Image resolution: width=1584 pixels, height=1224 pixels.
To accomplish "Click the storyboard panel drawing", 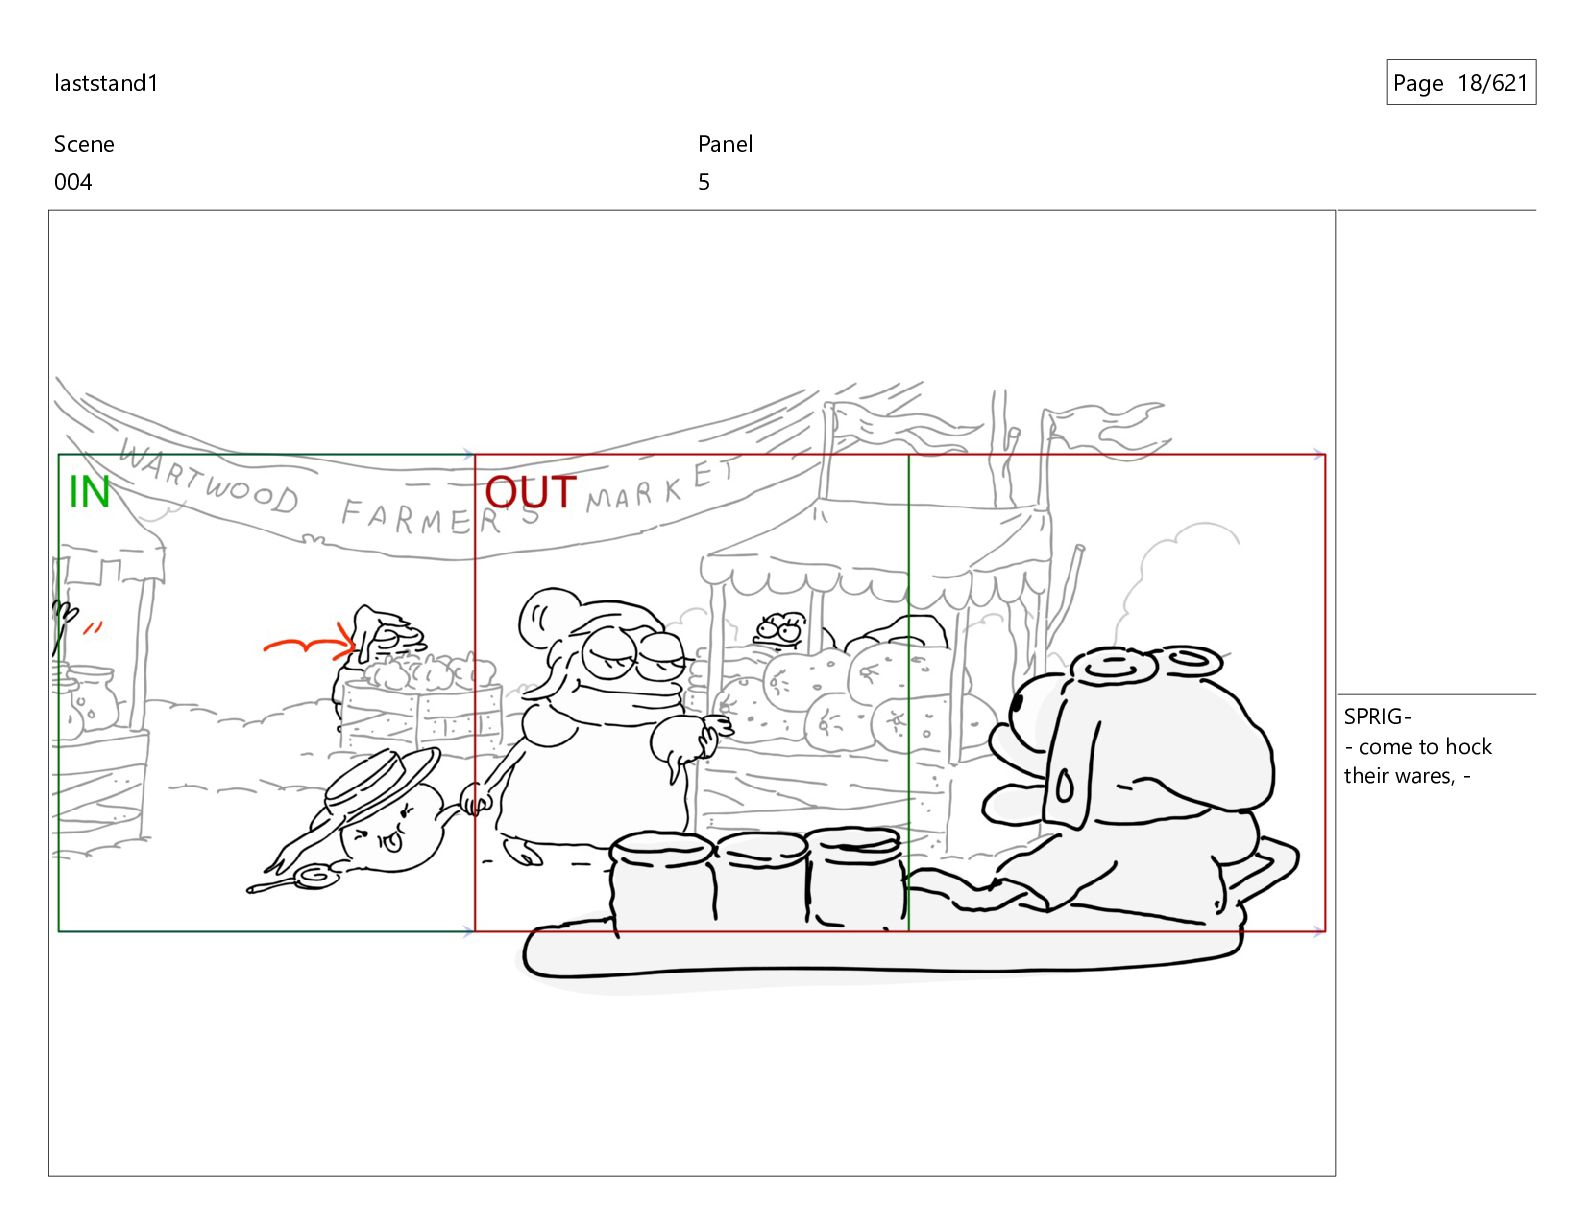I will pos(692,693).
